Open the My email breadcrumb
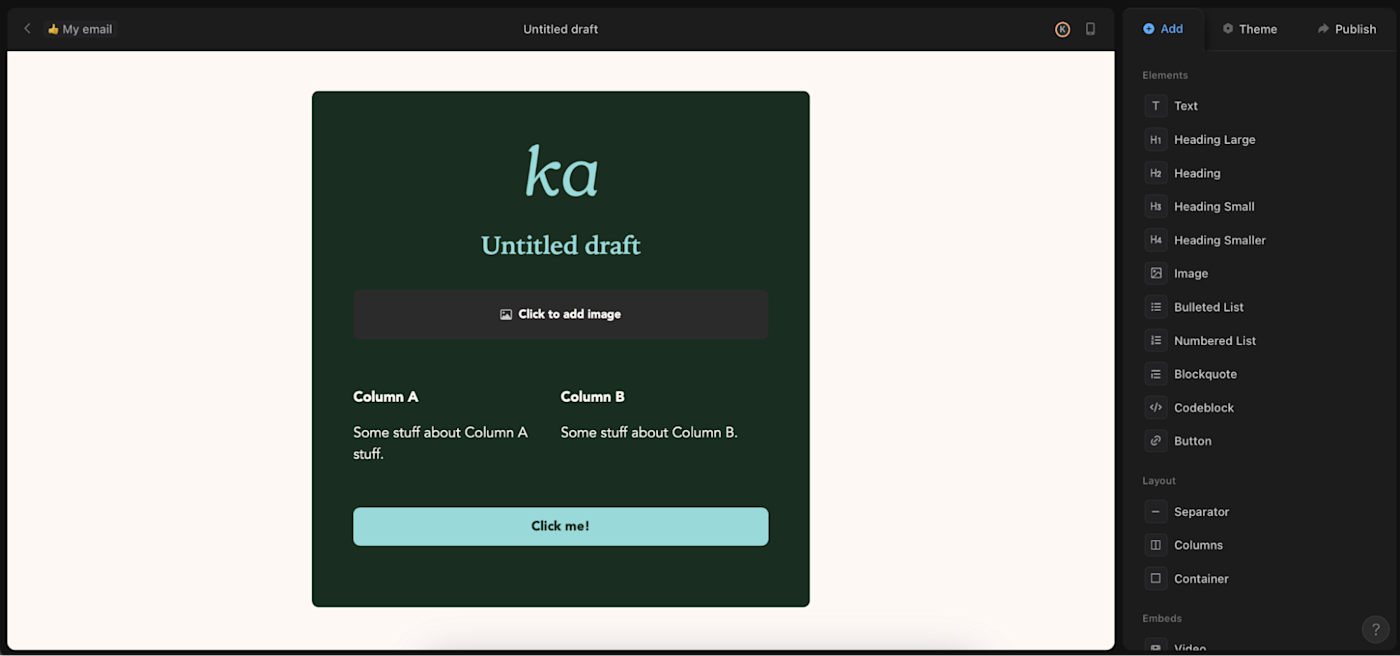This screenshot has height=656, width=1400. coord(80,29)
